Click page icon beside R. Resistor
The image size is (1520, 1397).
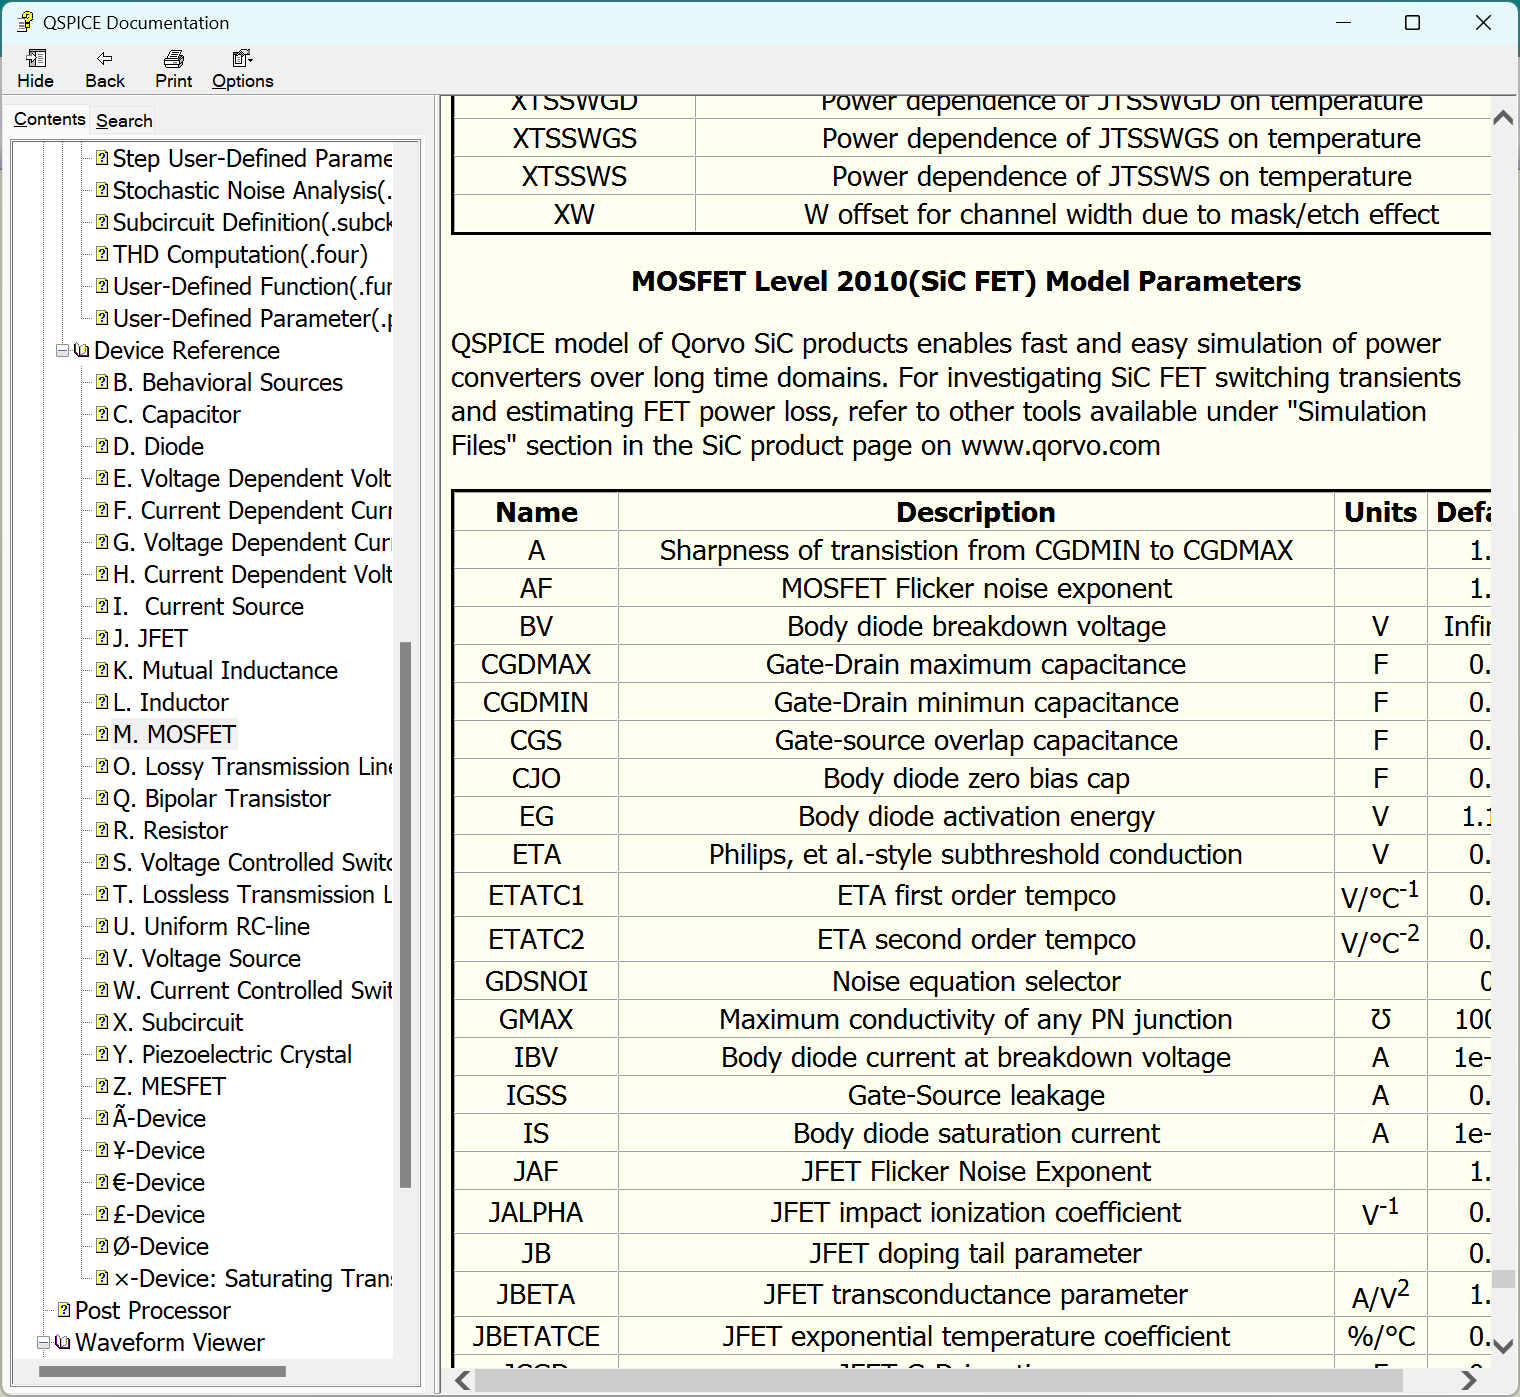pyautogui.click(x=102, y=831)
